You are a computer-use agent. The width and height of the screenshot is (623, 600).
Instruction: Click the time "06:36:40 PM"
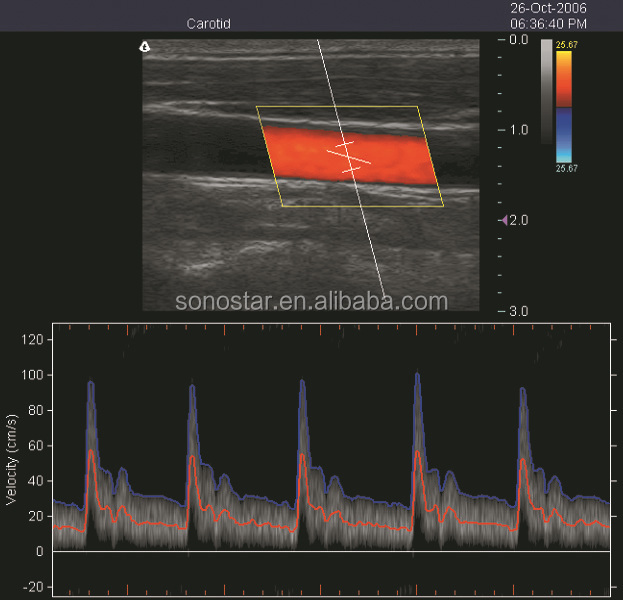pyautogui.click(x=548, y=24)
